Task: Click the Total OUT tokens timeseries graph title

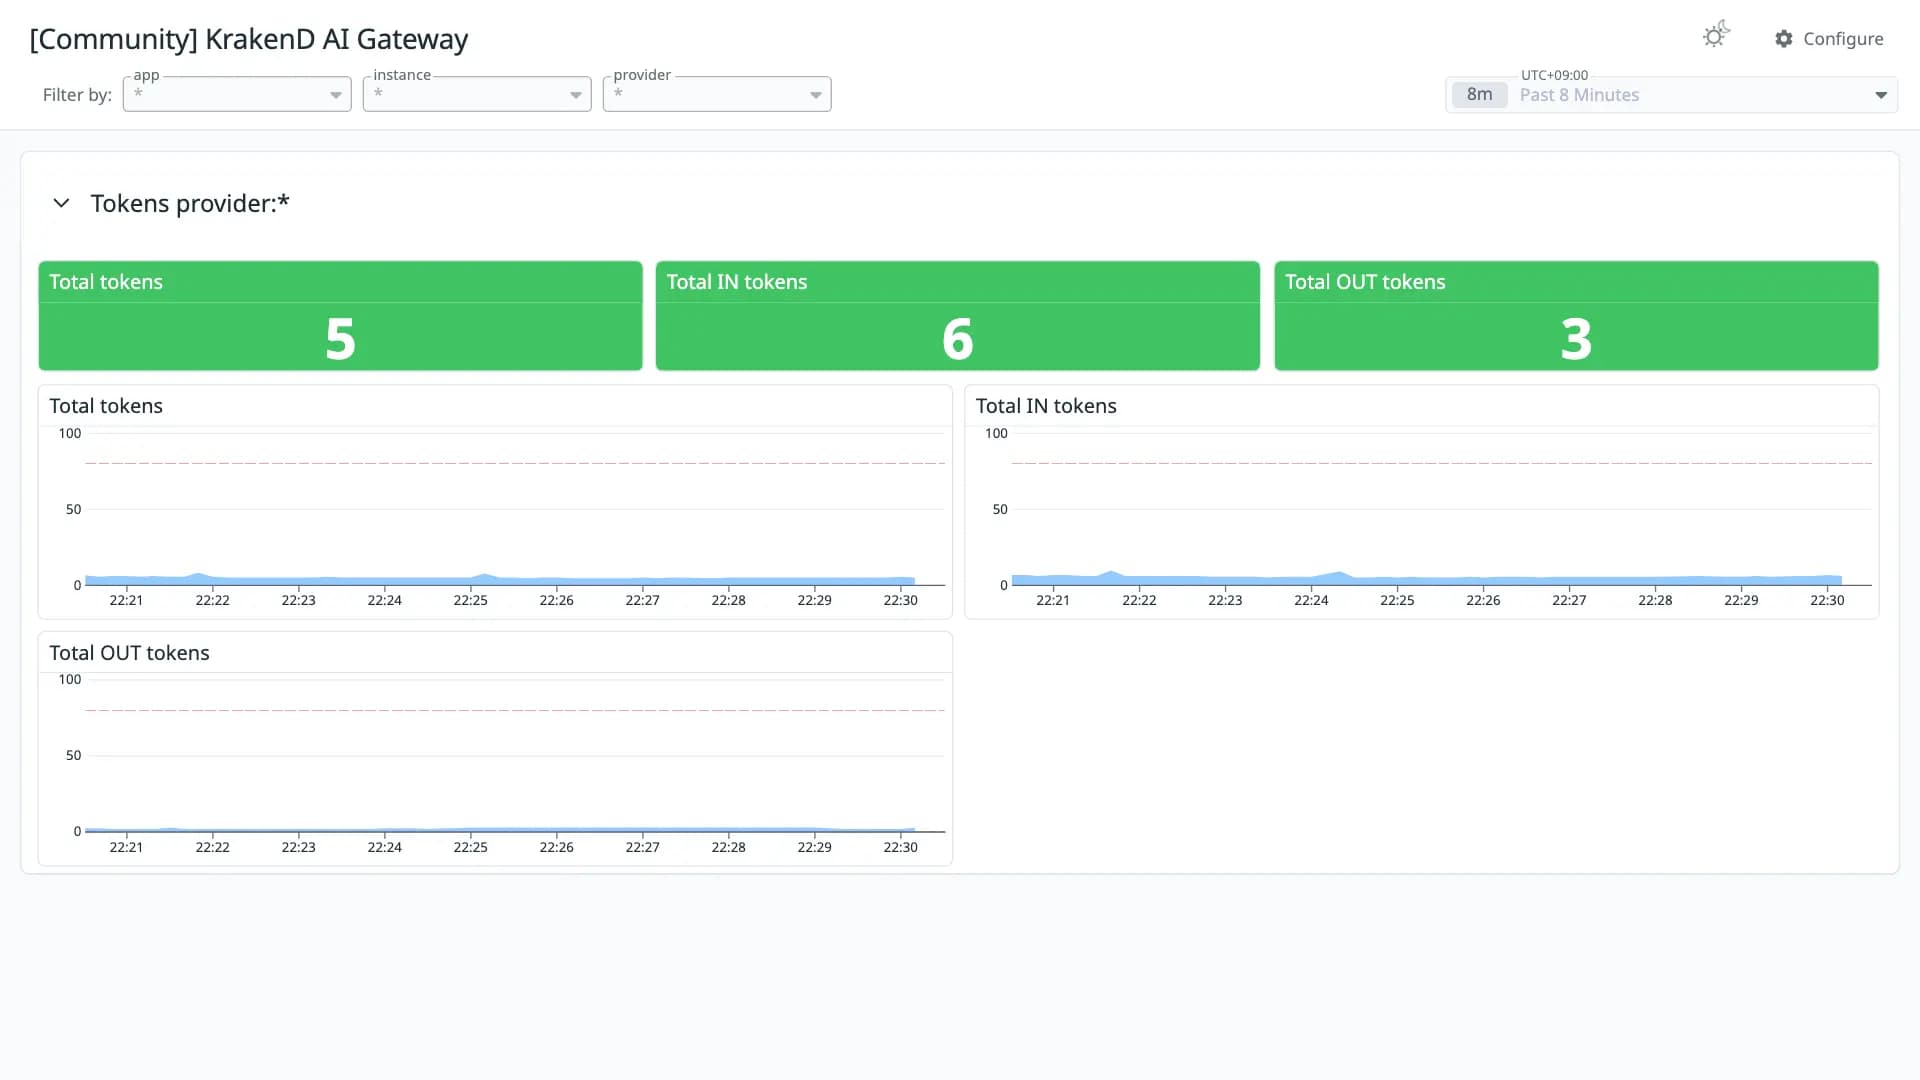Action: pos(129,653)
